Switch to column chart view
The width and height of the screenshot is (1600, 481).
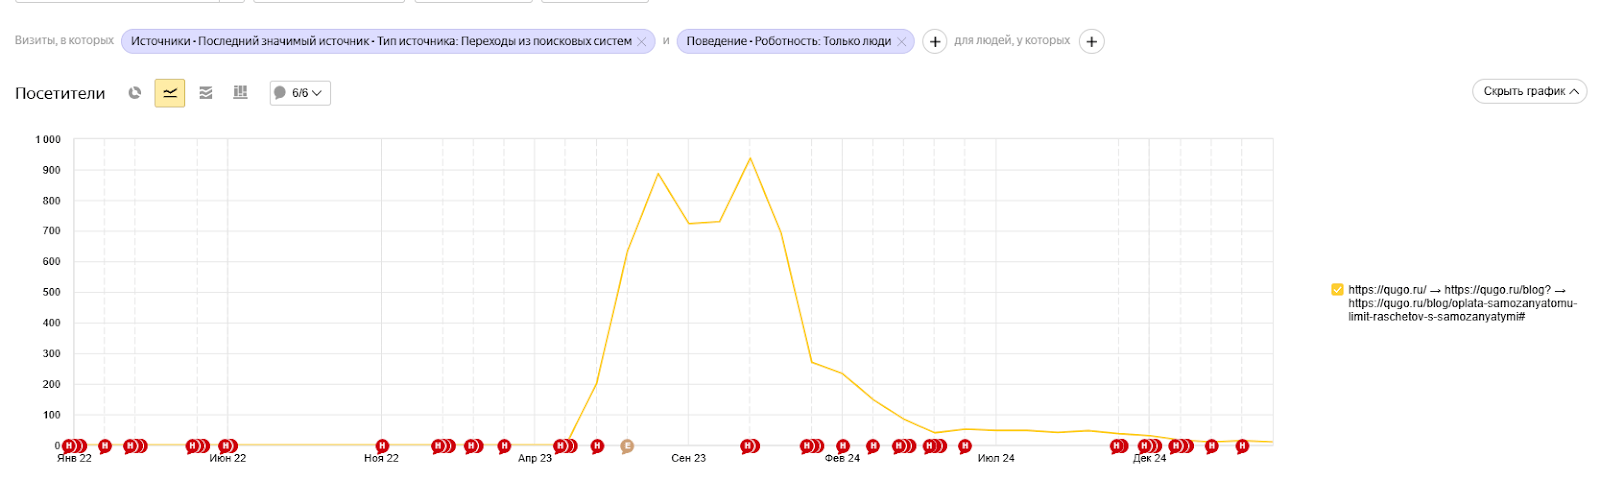[x=240, y=92]
